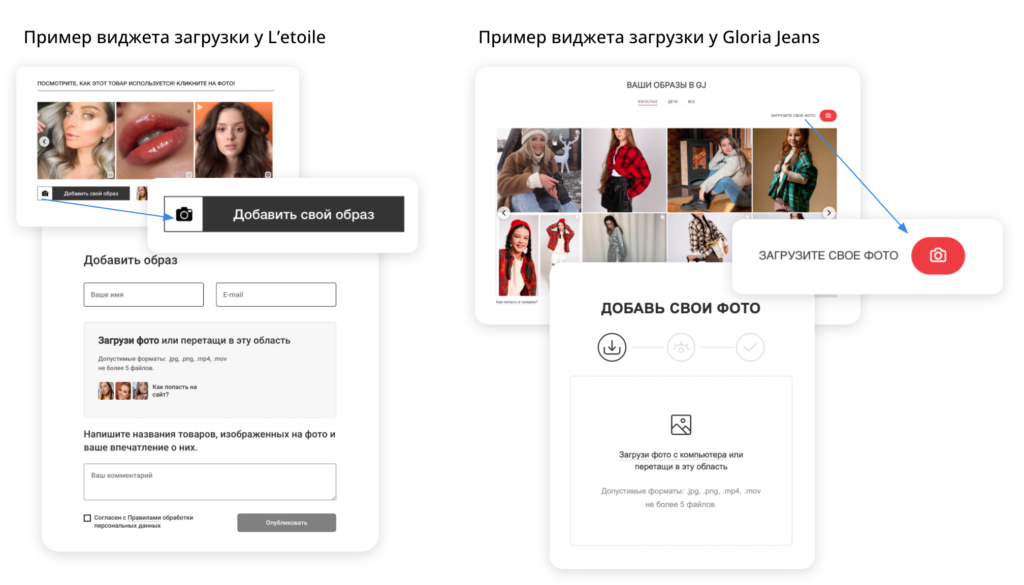Click the ДОБАВЬ СВОИ ФОТО heading
The height and width of the screenshot is (585, 1024).
click(x=680, y=308)
